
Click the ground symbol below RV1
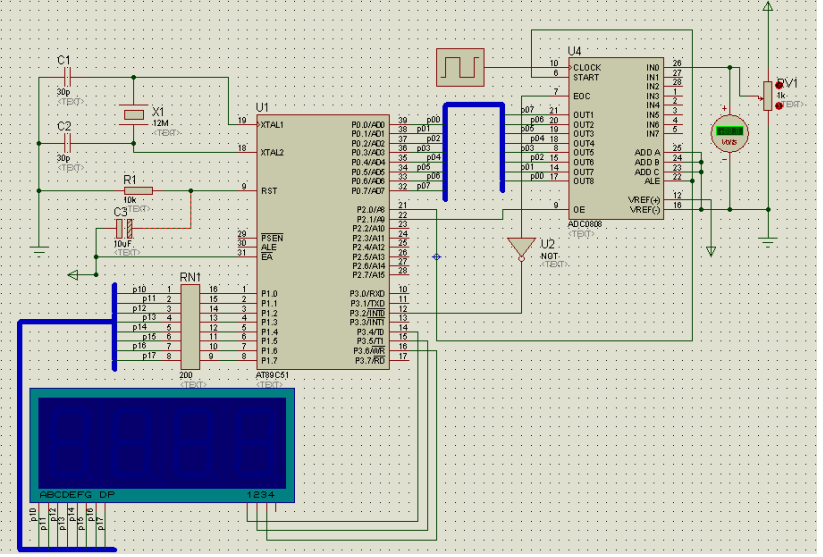pyautogui.click(x=767, y=238)
